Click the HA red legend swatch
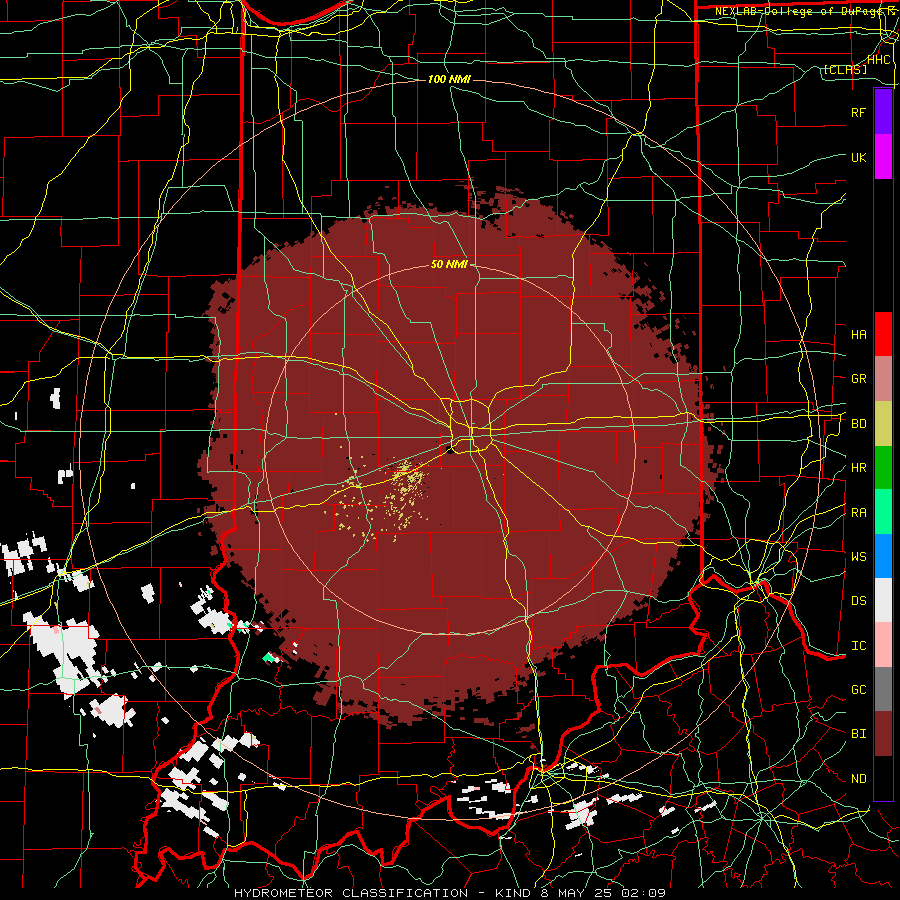This screenshot has width=900, height=900. pos(883,334)
